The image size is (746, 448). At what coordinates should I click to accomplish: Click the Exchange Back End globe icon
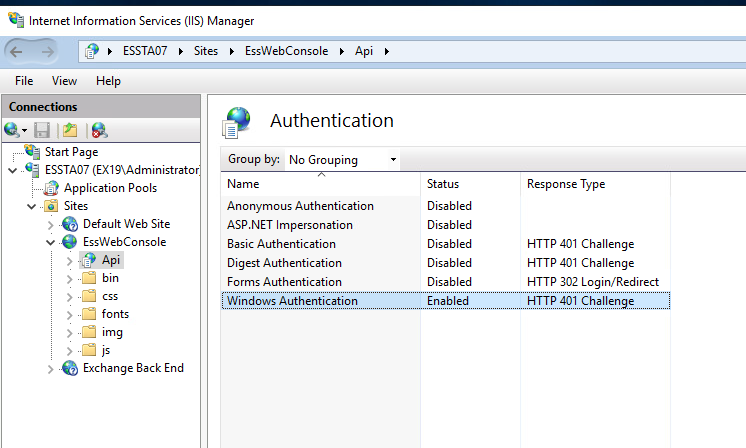click(70, 368)
